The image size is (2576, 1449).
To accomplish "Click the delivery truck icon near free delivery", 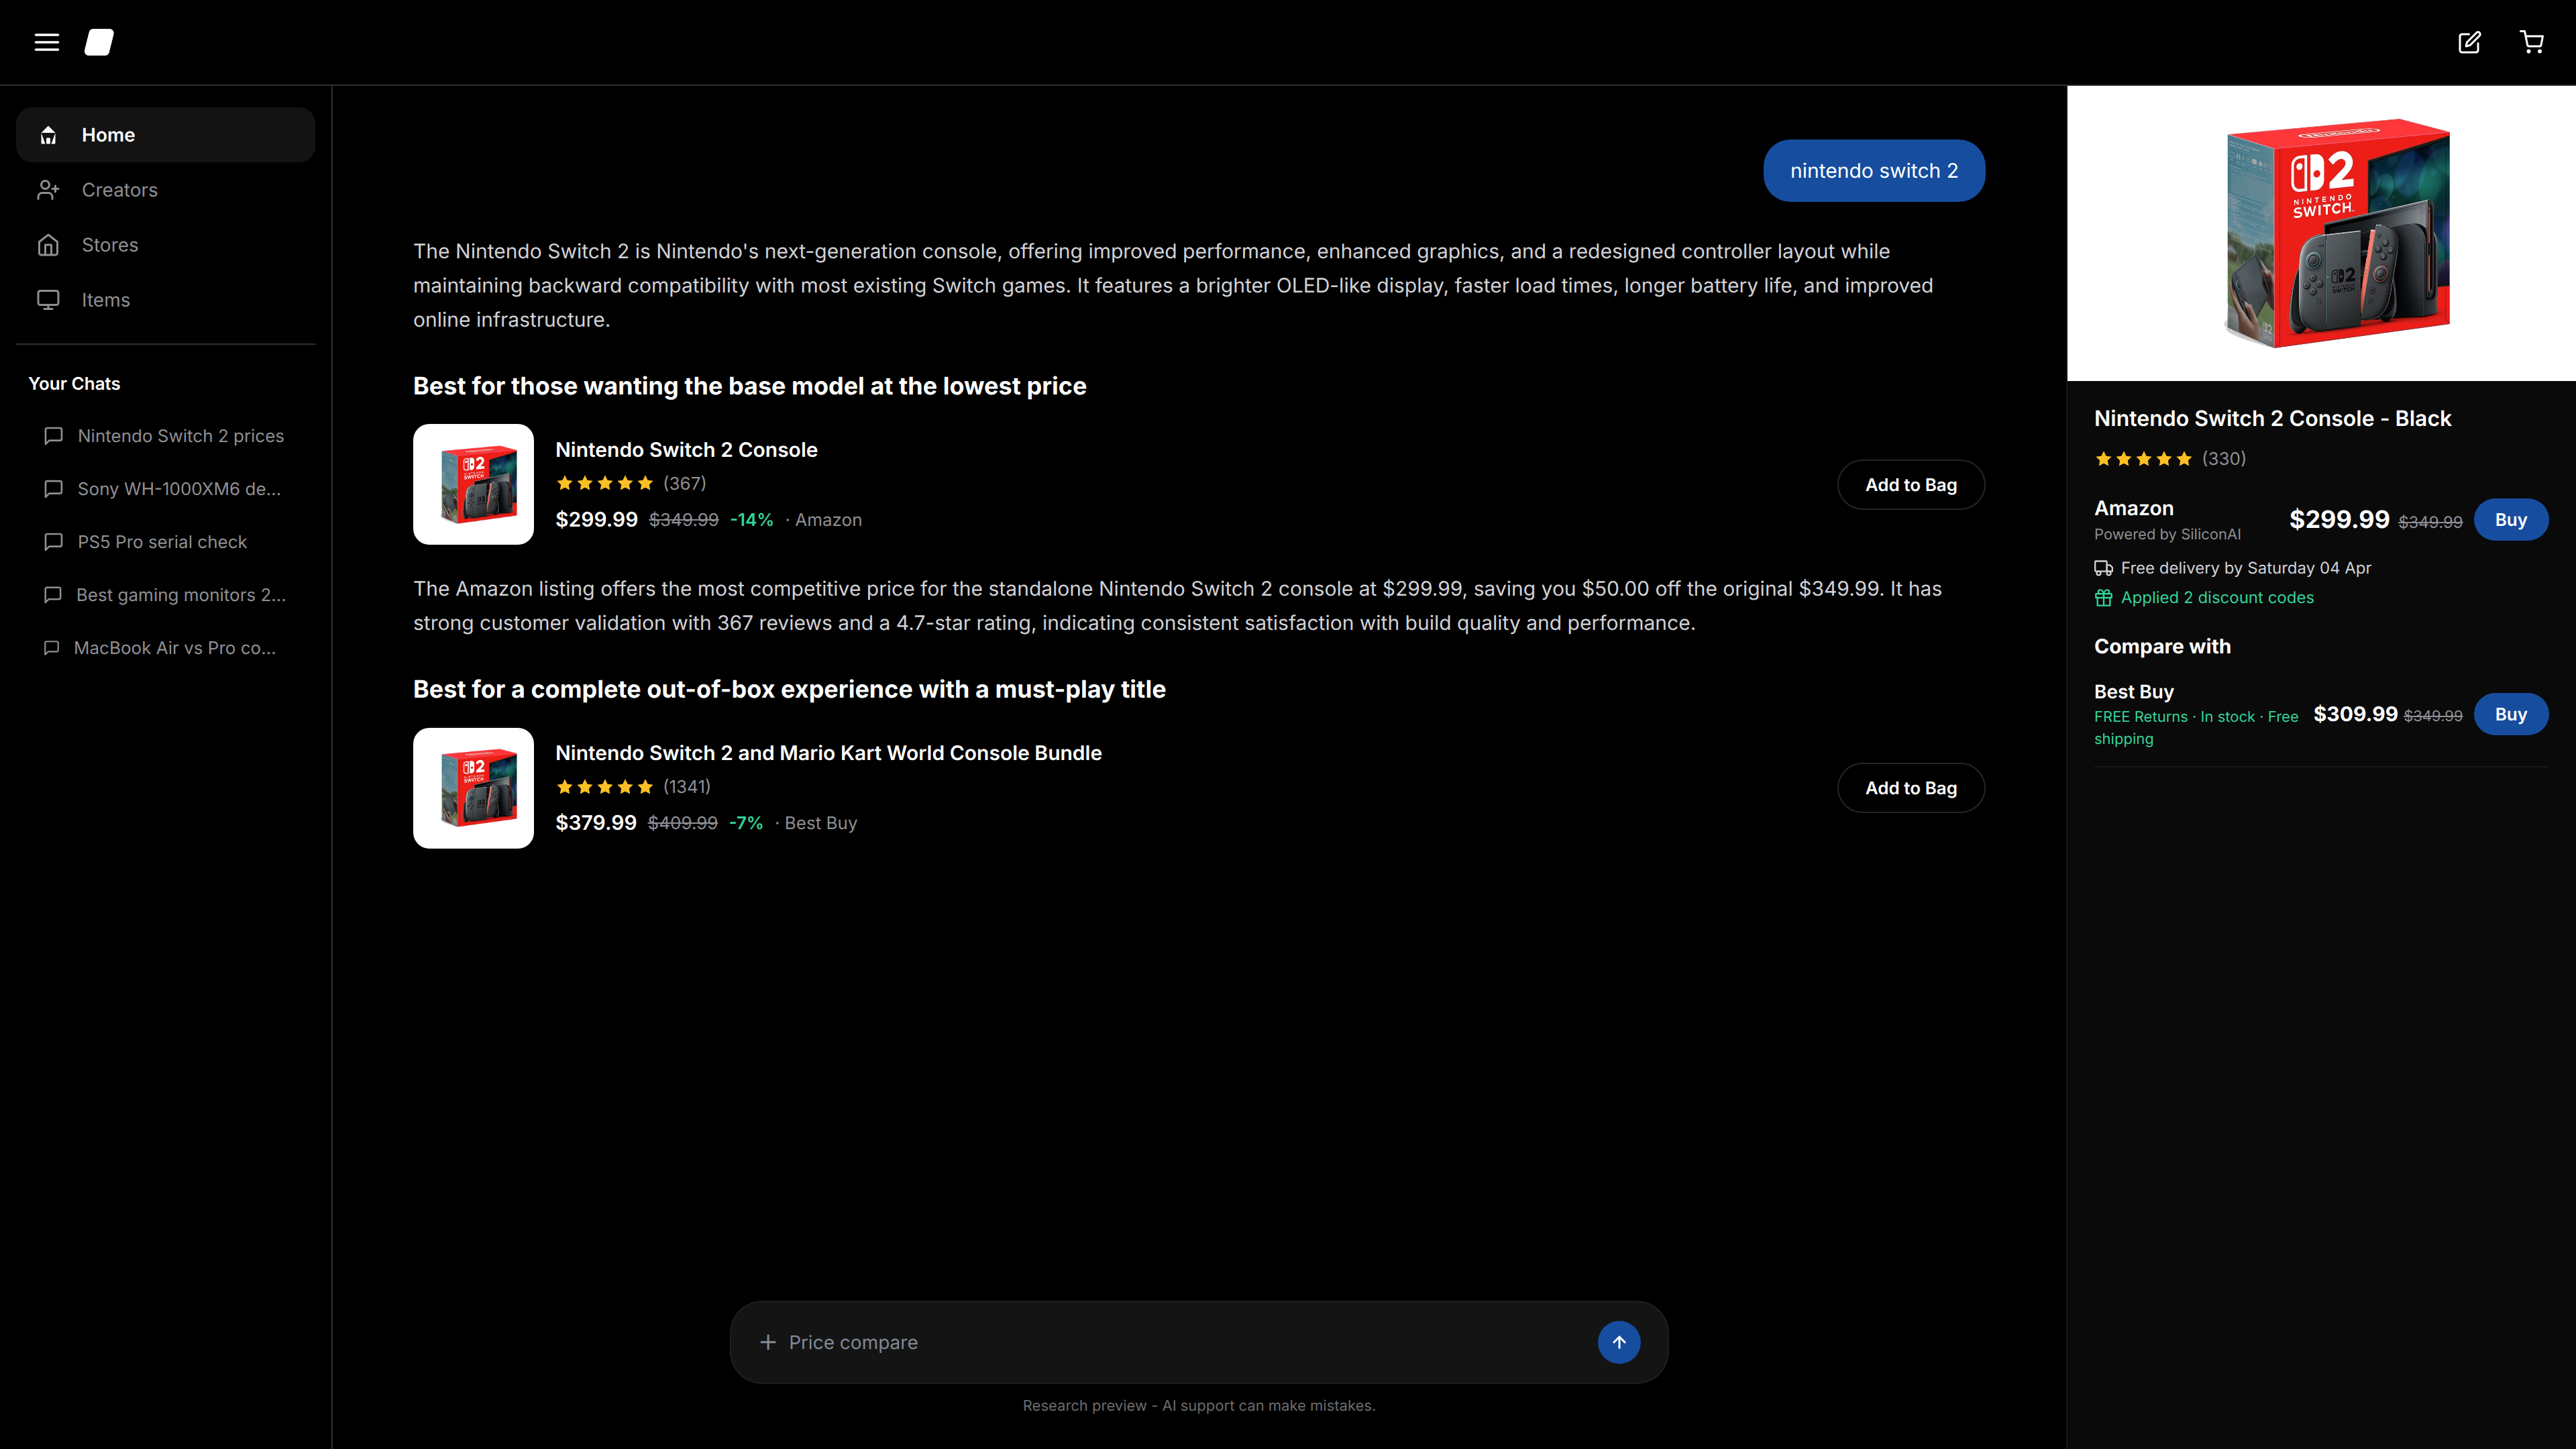I will click(2104, 567).
